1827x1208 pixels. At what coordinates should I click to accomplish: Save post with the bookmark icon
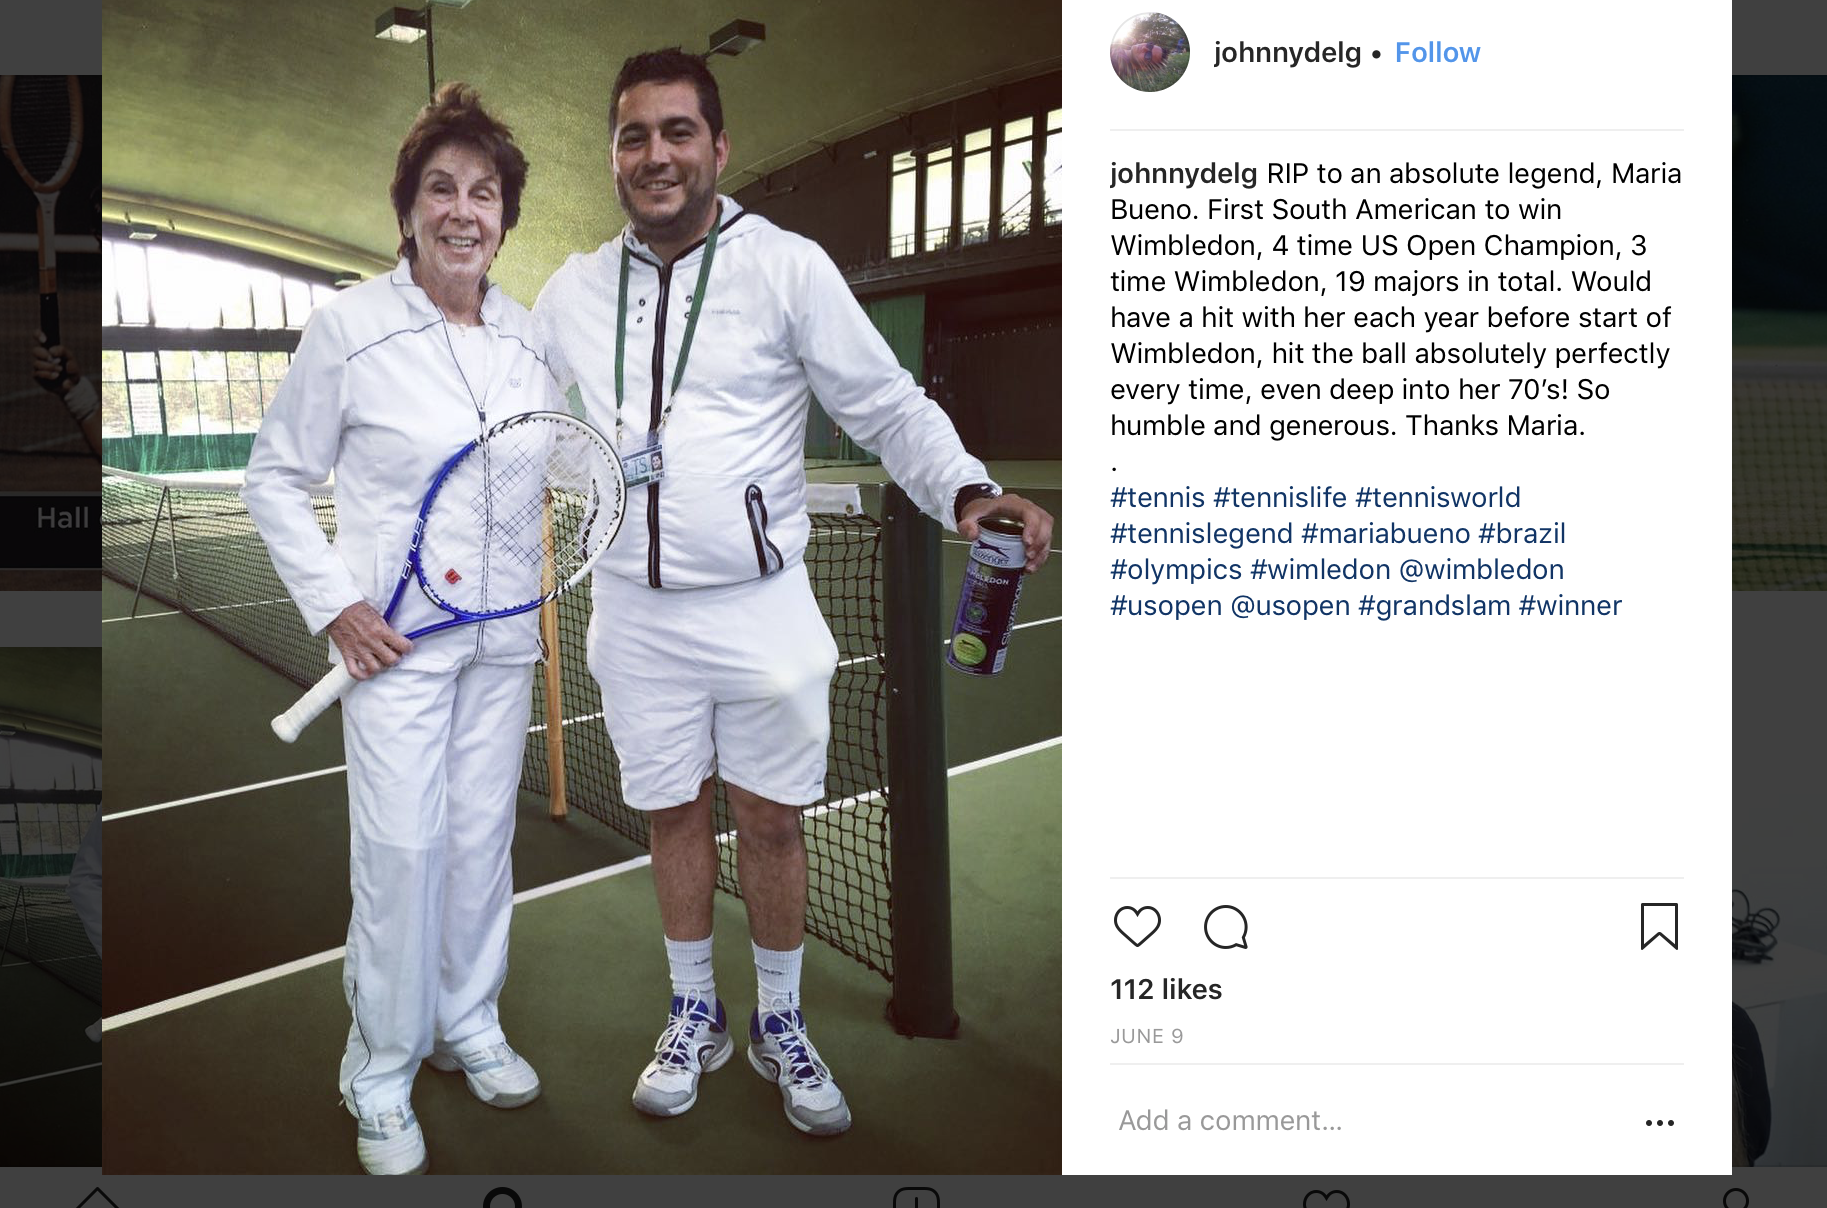[x=1659, y=926]
